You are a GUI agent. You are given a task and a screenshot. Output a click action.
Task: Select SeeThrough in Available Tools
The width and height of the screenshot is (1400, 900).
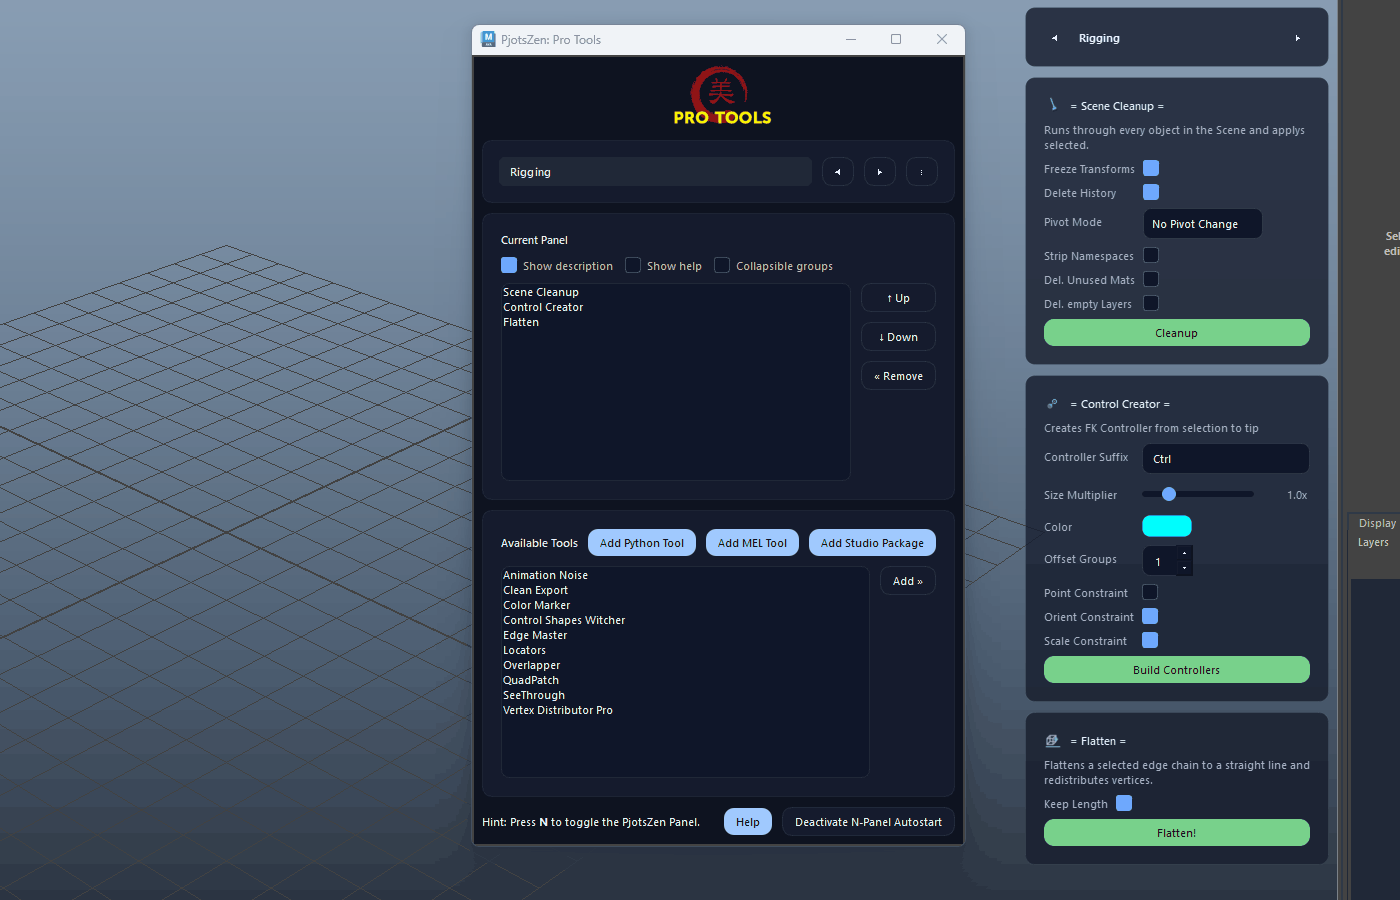click(534, 695)
